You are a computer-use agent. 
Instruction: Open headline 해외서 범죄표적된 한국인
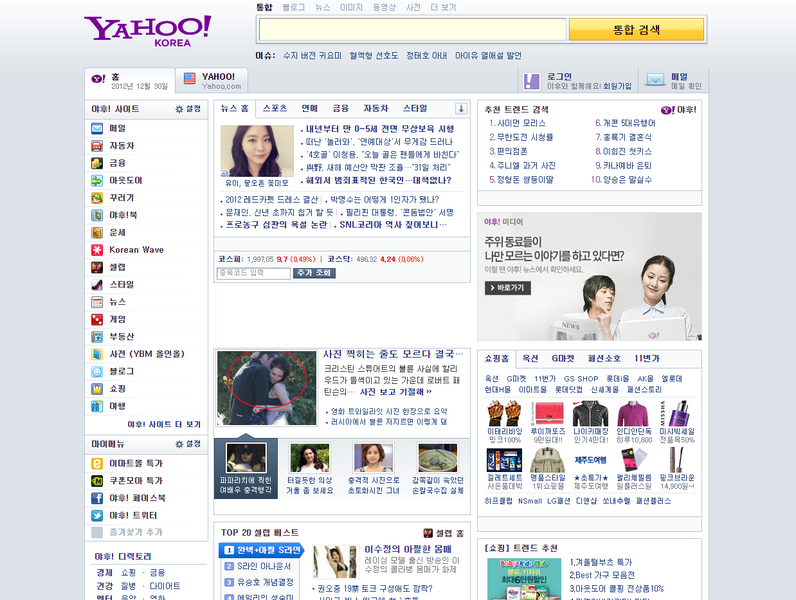coord(378,180)
